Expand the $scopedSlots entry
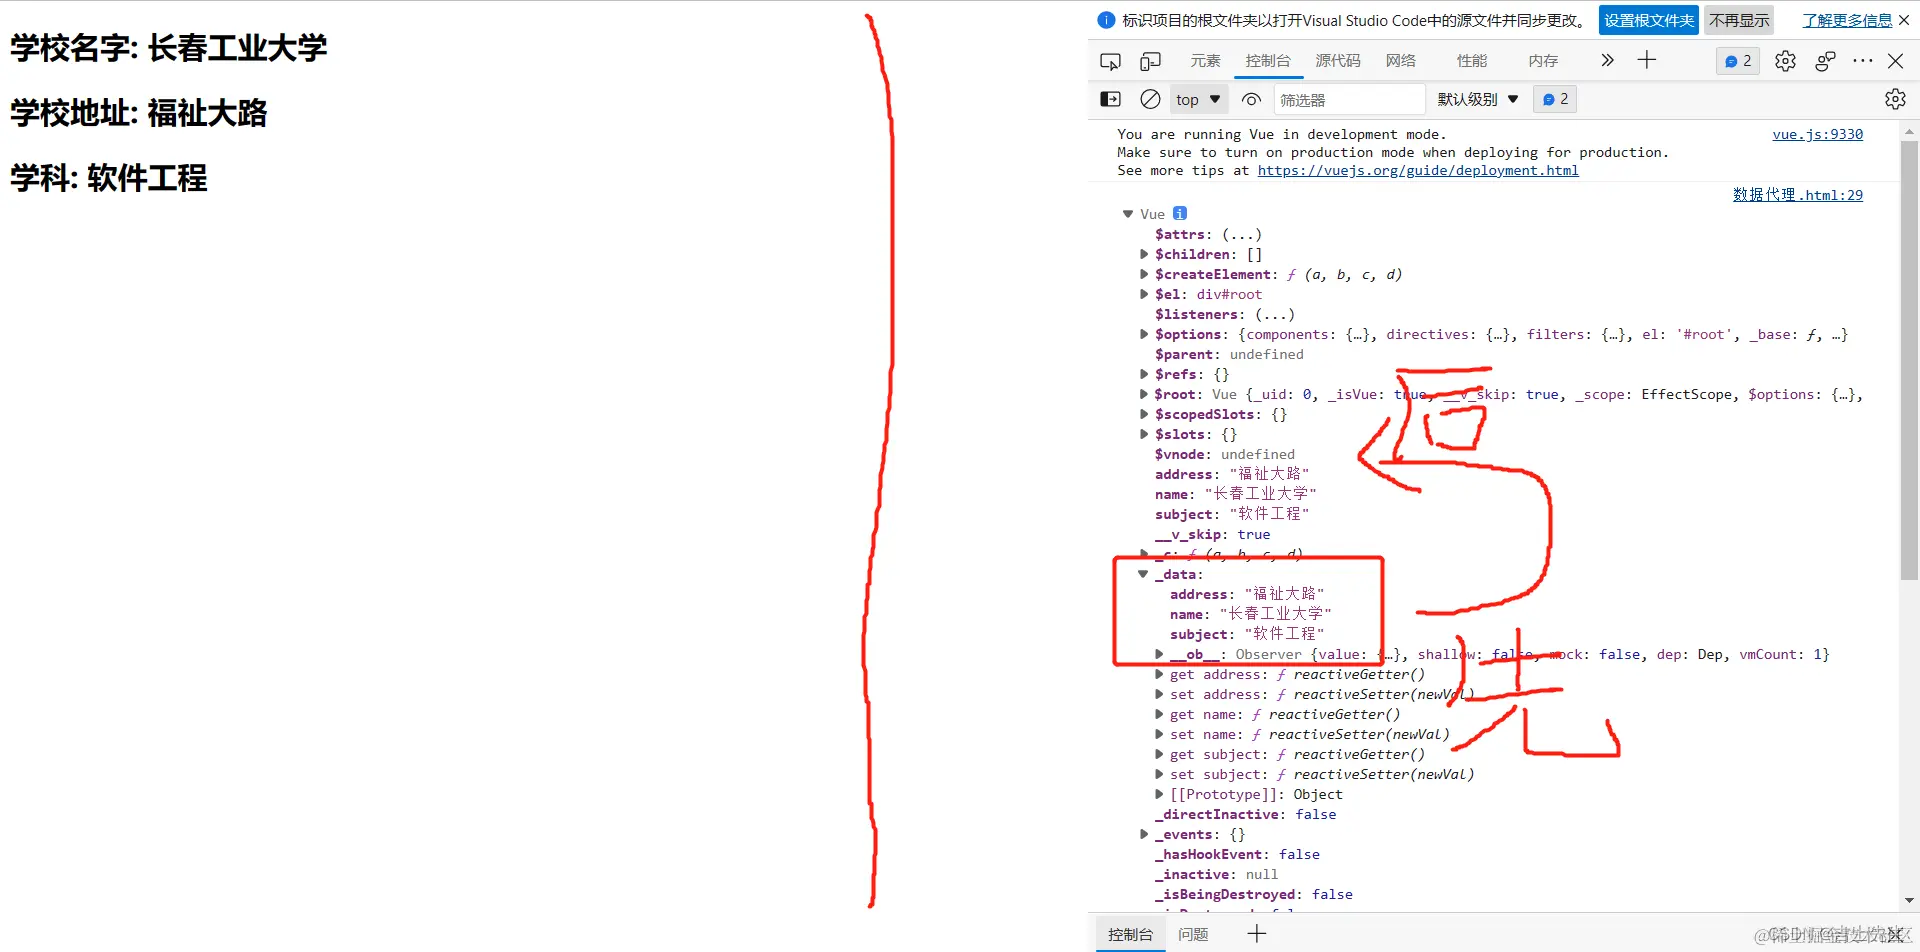 pyautogui.click(x=1144, y=414)
